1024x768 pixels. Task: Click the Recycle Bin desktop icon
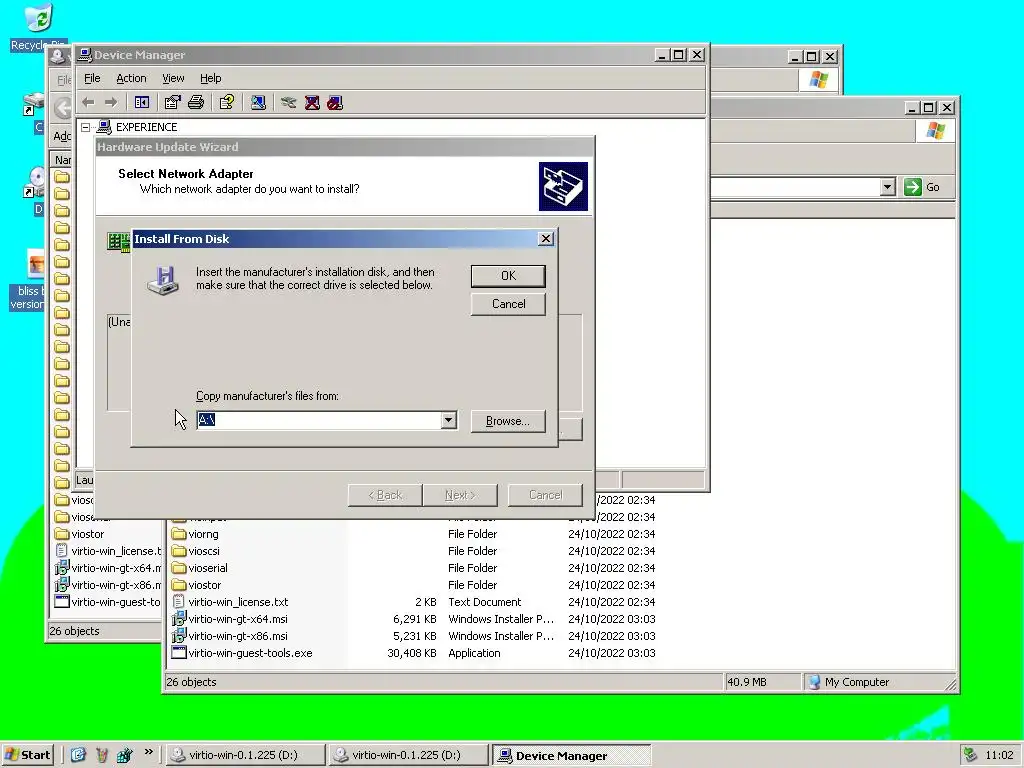(39, 18)
